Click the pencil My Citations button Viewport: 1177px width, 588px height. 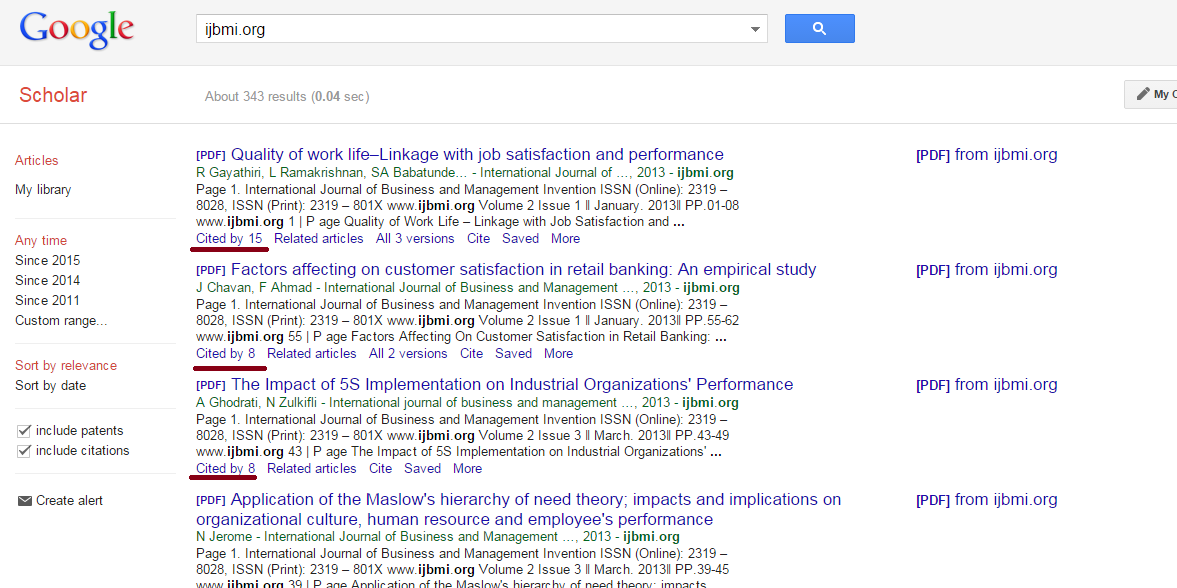tap(1151, 94)
